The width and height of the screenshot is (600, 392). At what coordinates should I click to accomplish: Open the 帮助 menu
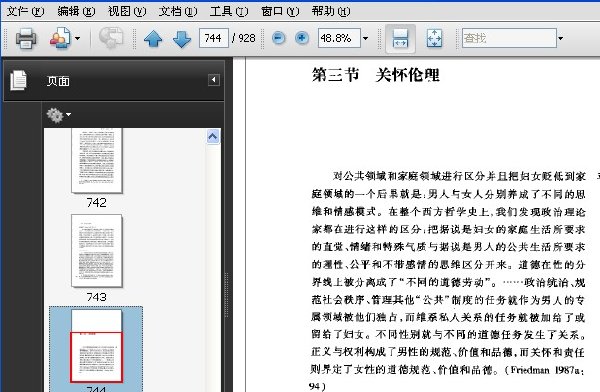click(x=331, y=11)
